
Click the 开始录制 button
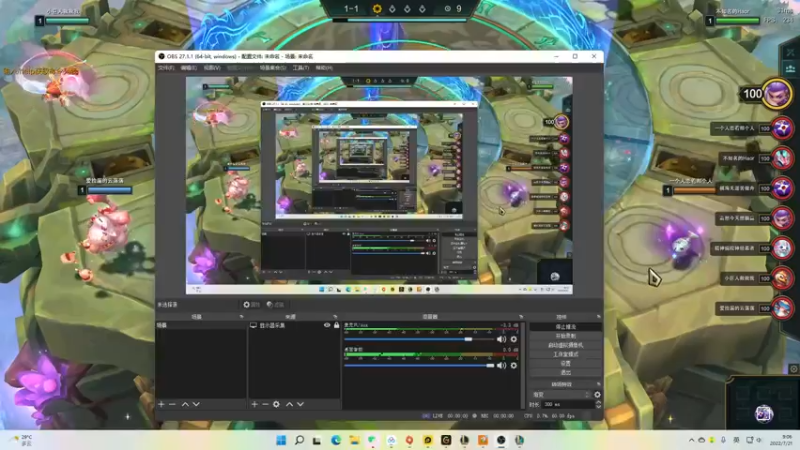pos(565,336)
